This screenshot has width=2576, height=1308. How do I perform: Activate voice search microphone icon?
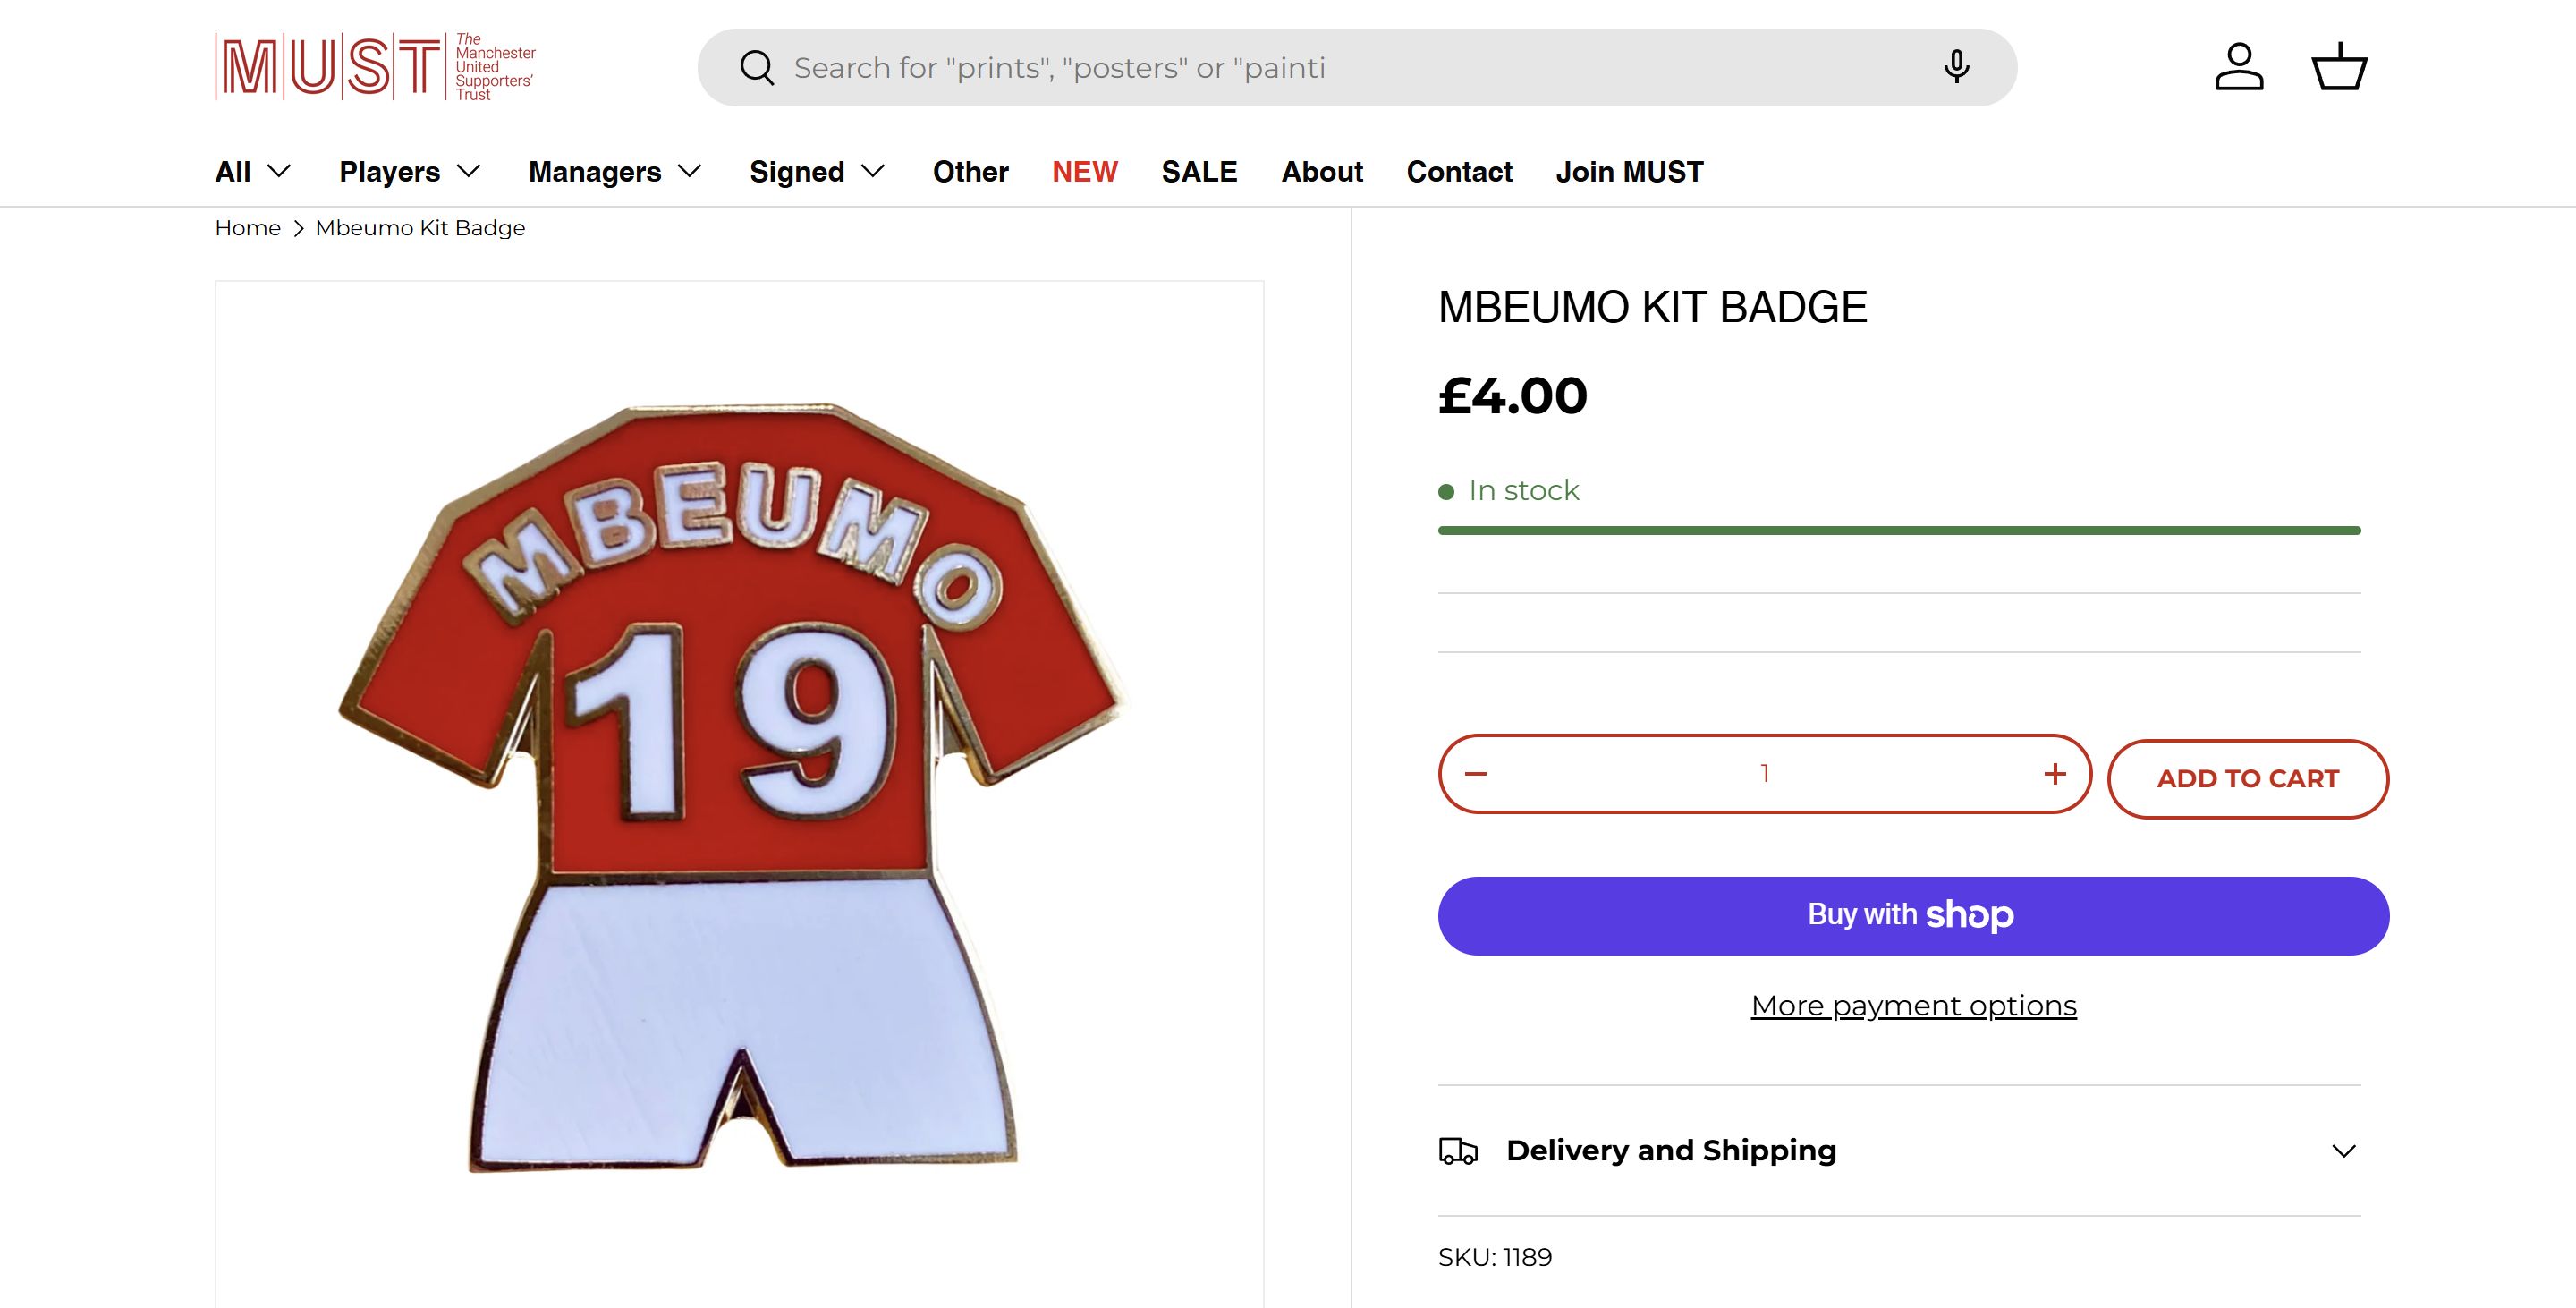pos(1956,67)
